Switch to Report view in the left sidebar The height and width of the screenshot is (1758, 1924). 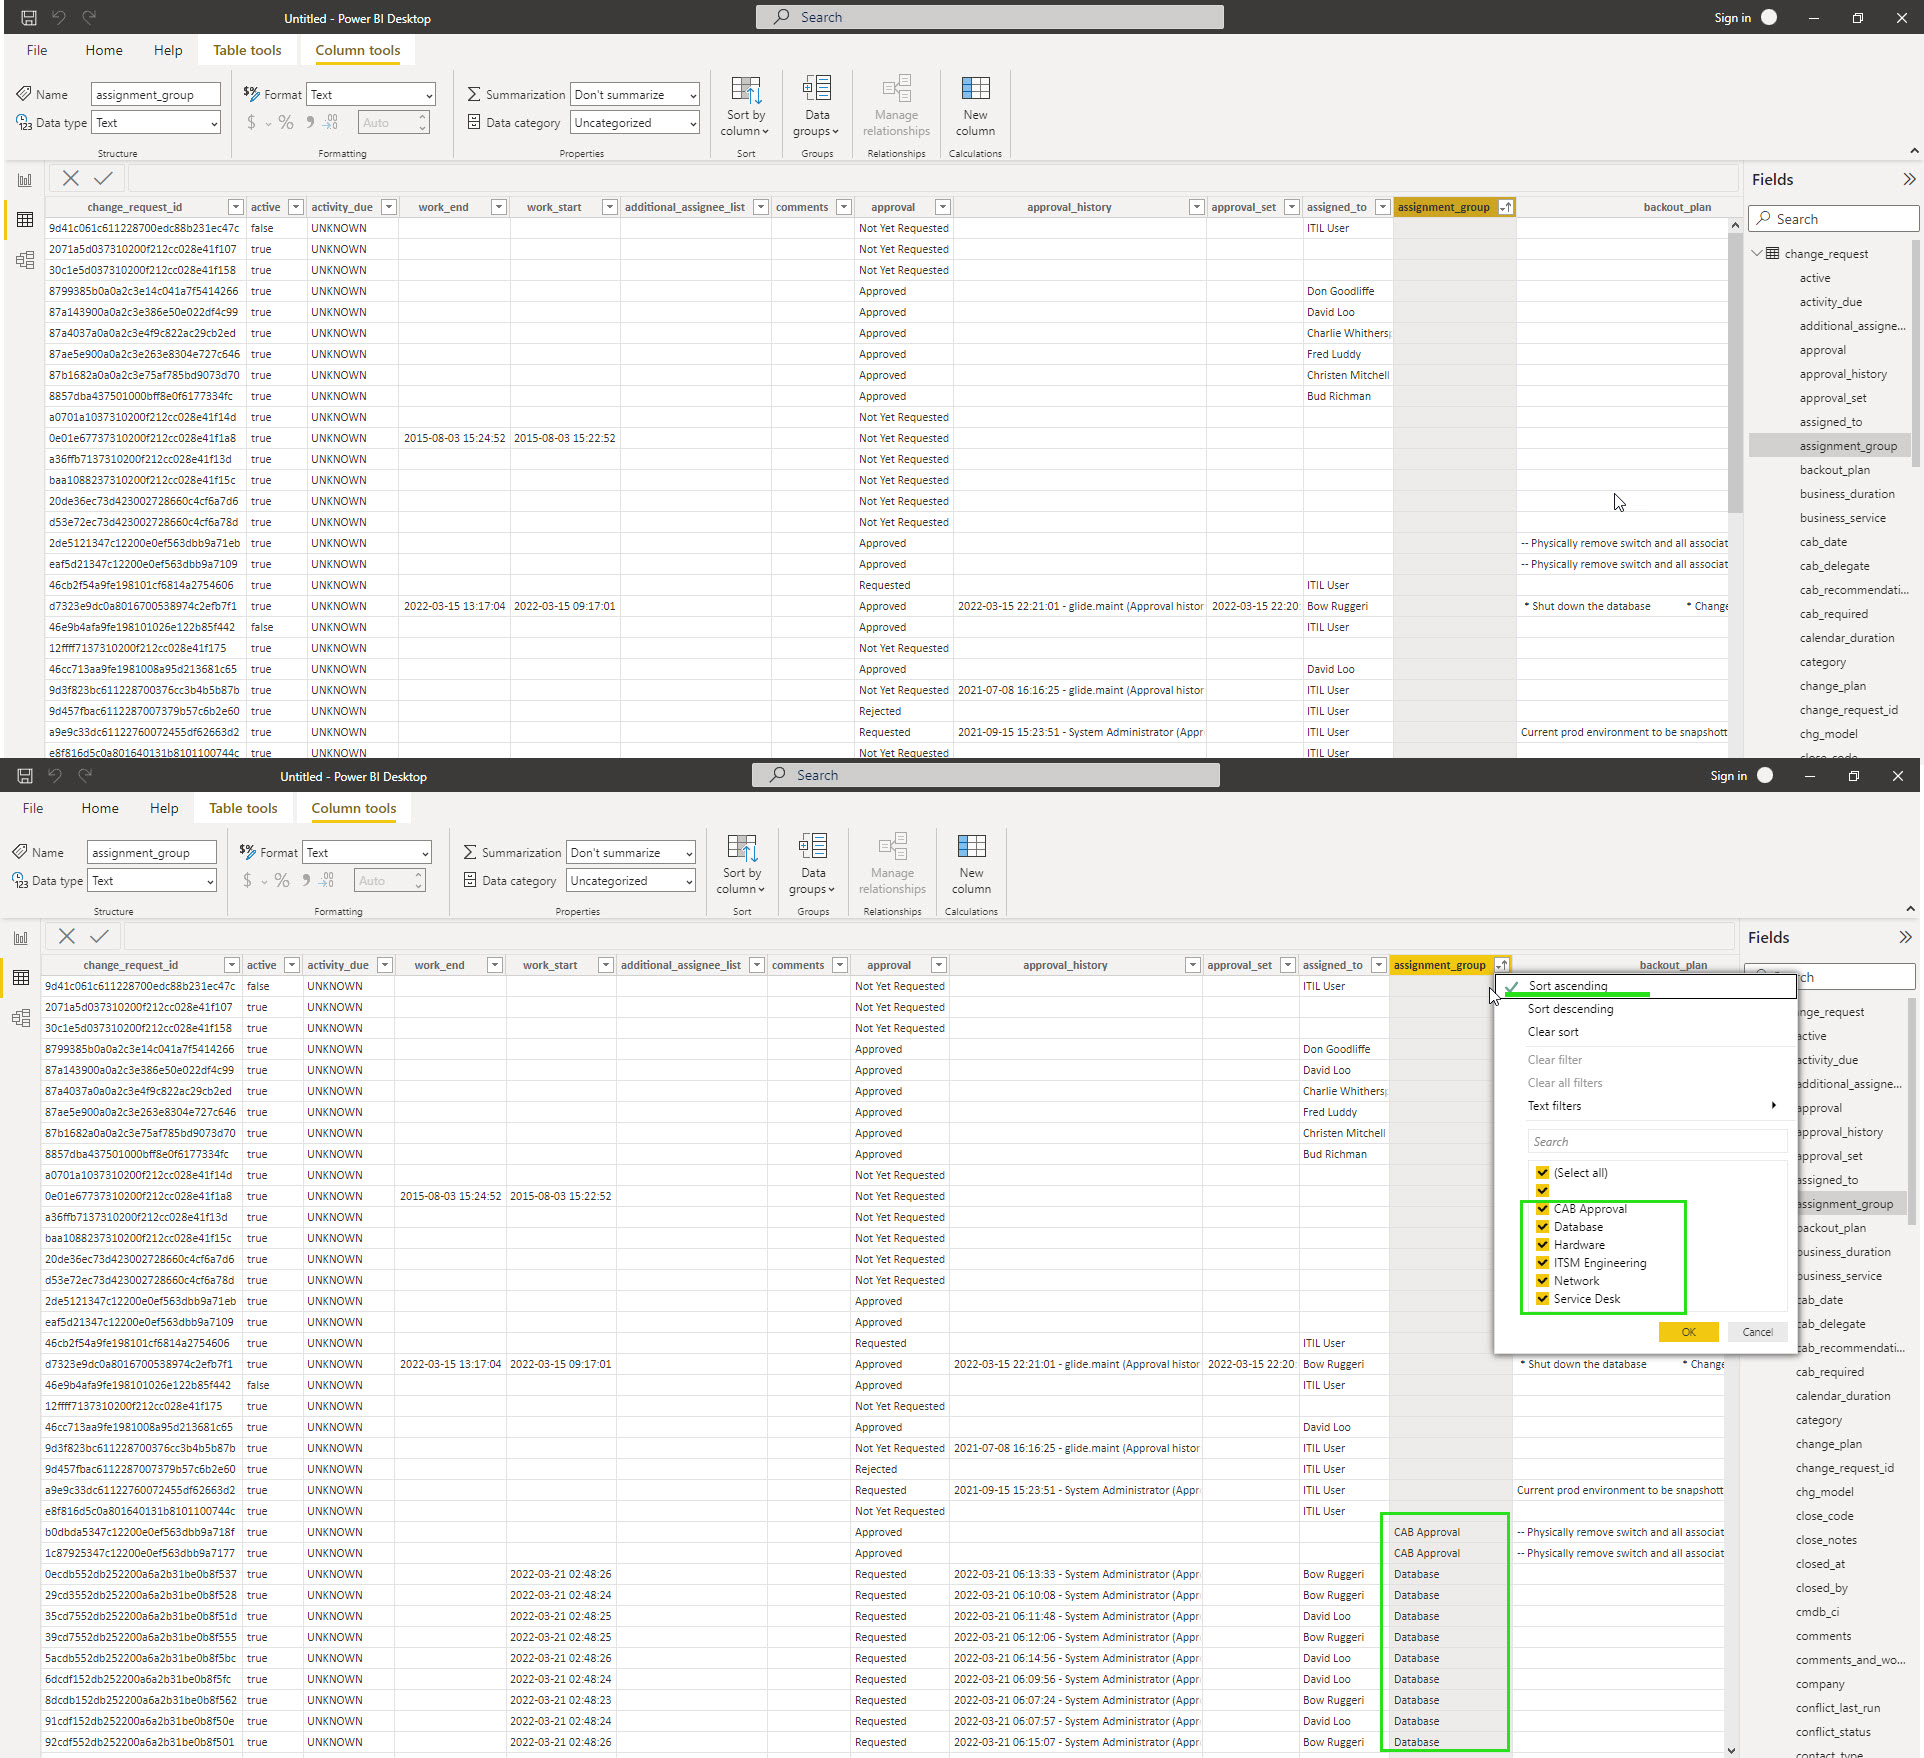[24, 178]
